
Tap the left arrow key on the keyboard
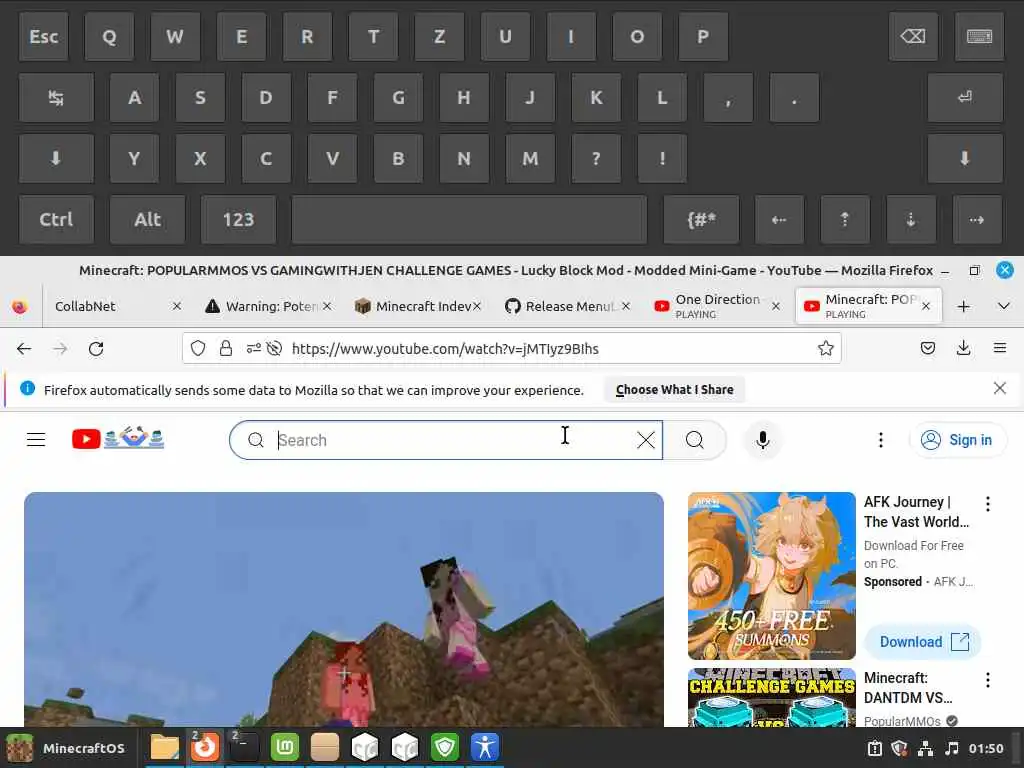[x=779, y=219]
